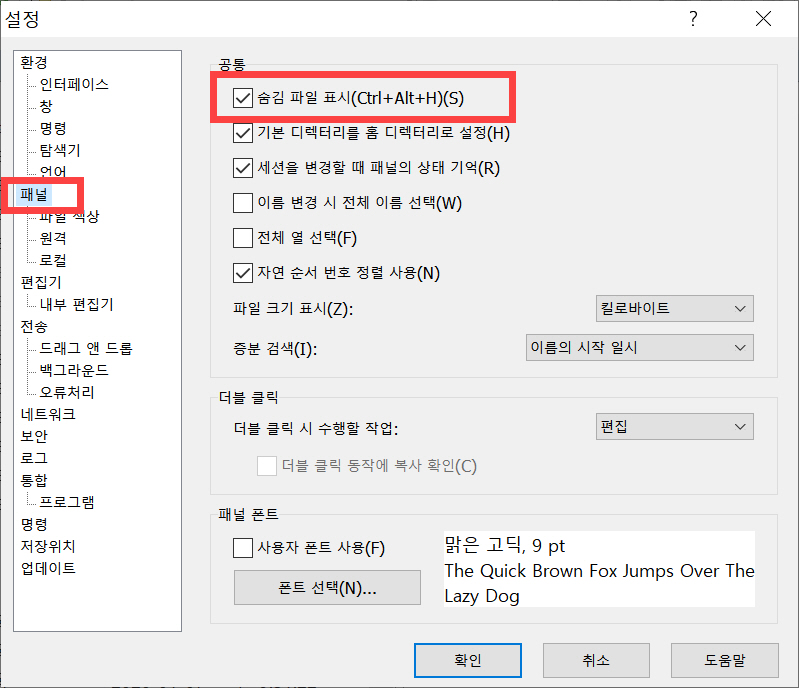Uncheck 기본 디렉터리를 홈 디렉터리로 설정

point(243,133)
